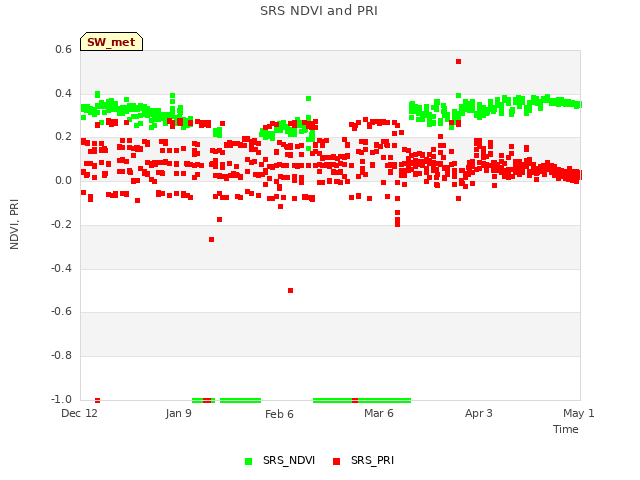640x480 pixels.
Task: Select the SRS_PRI legend label
Action: click(x=372, y=460)
